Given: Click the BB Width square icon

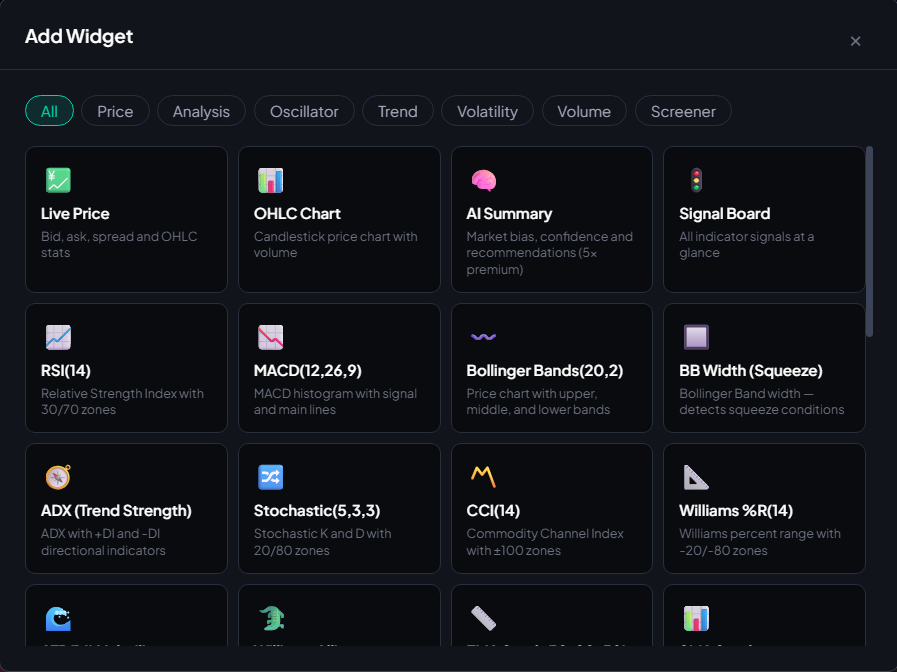Looking at the screenshot, I should click(x=696, y=337).
